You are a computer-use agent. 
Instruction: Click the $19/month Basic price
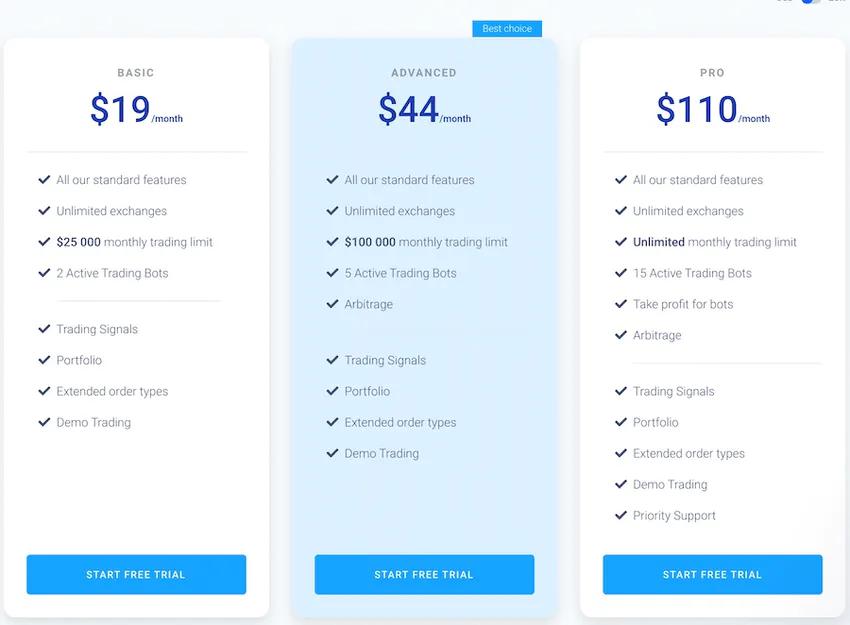(x=136, y=109)
